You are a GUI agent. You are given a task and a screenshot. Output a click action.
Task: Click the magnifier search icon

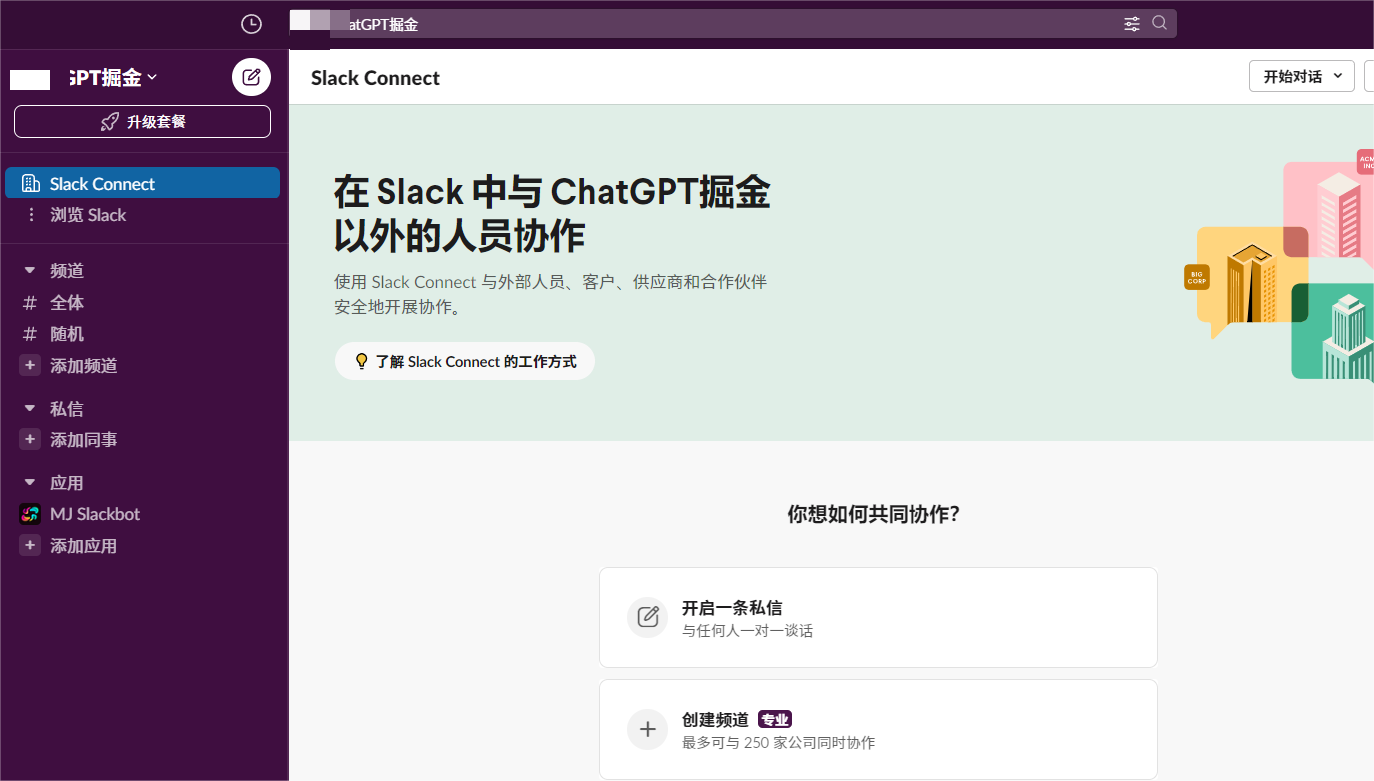click(1159, 23)
